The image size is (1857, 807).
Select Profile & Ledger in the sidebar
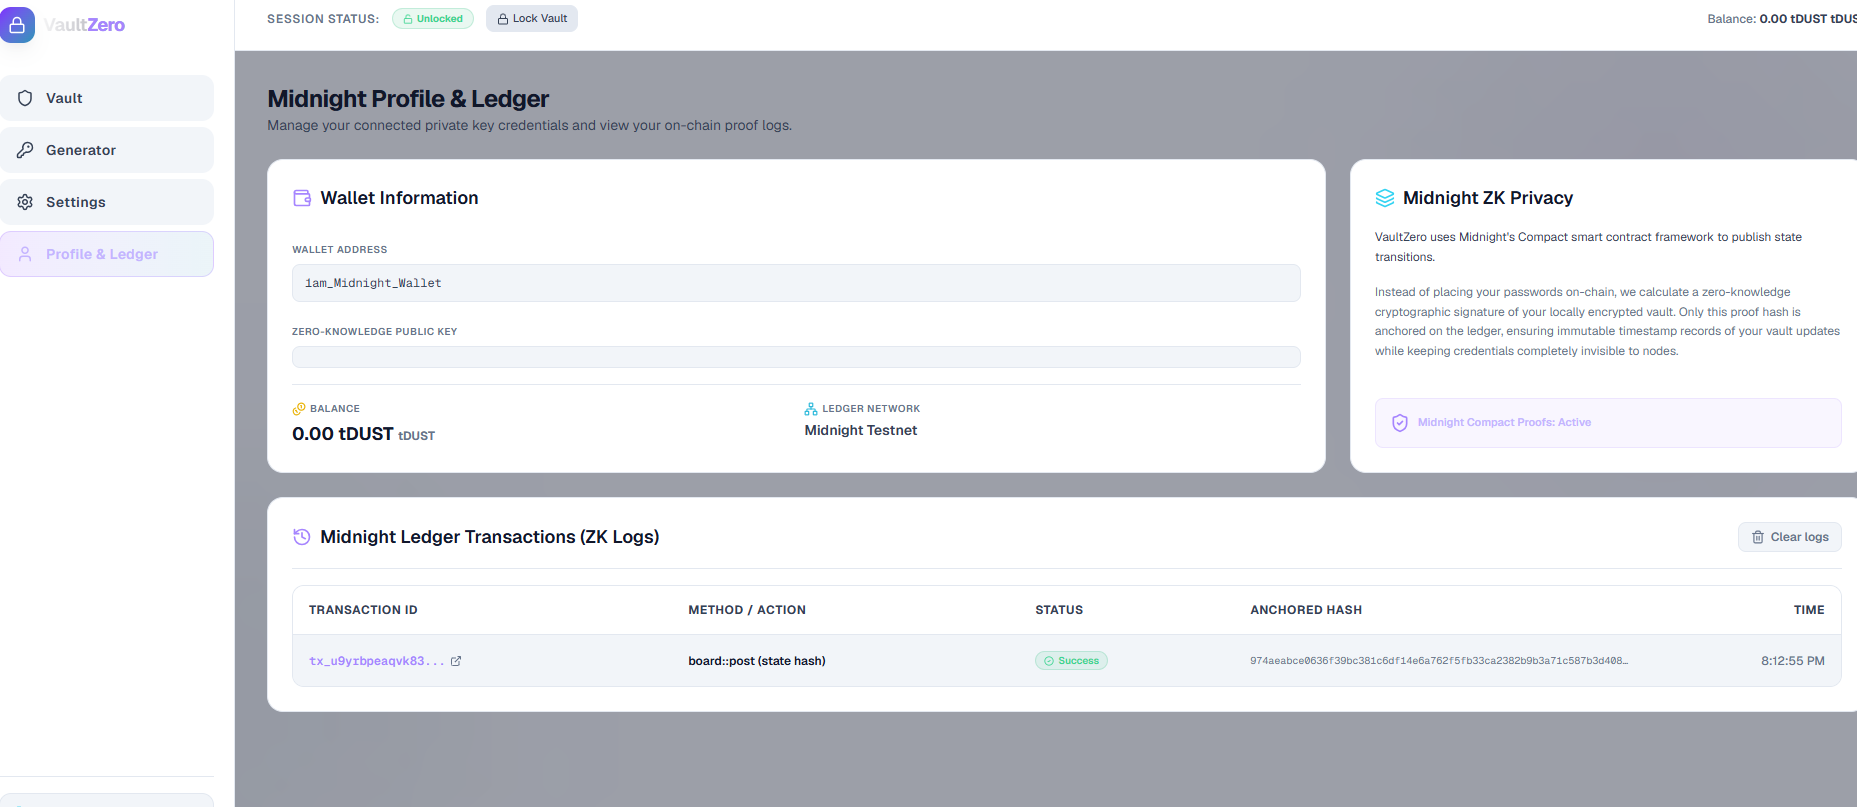(107, 254)
